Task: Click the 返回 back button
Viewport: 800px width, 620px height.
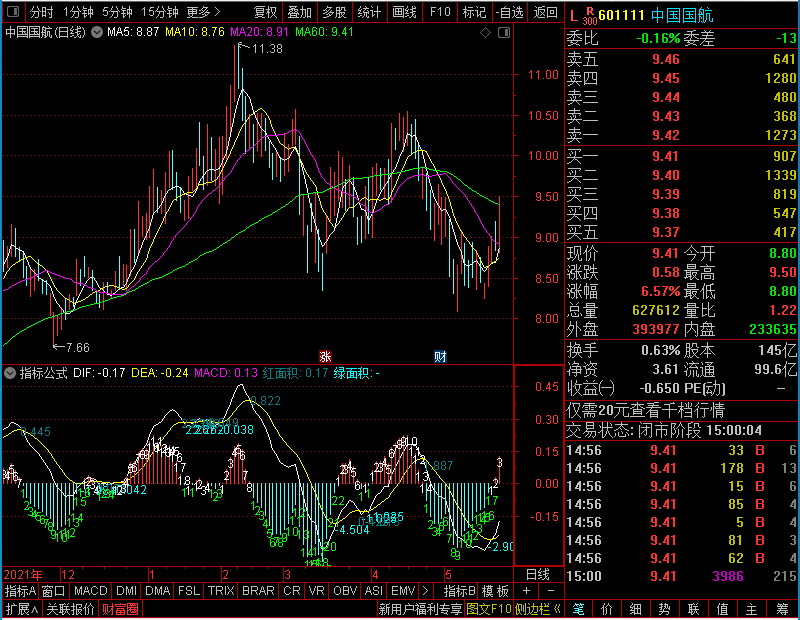Action: (545, 12)
